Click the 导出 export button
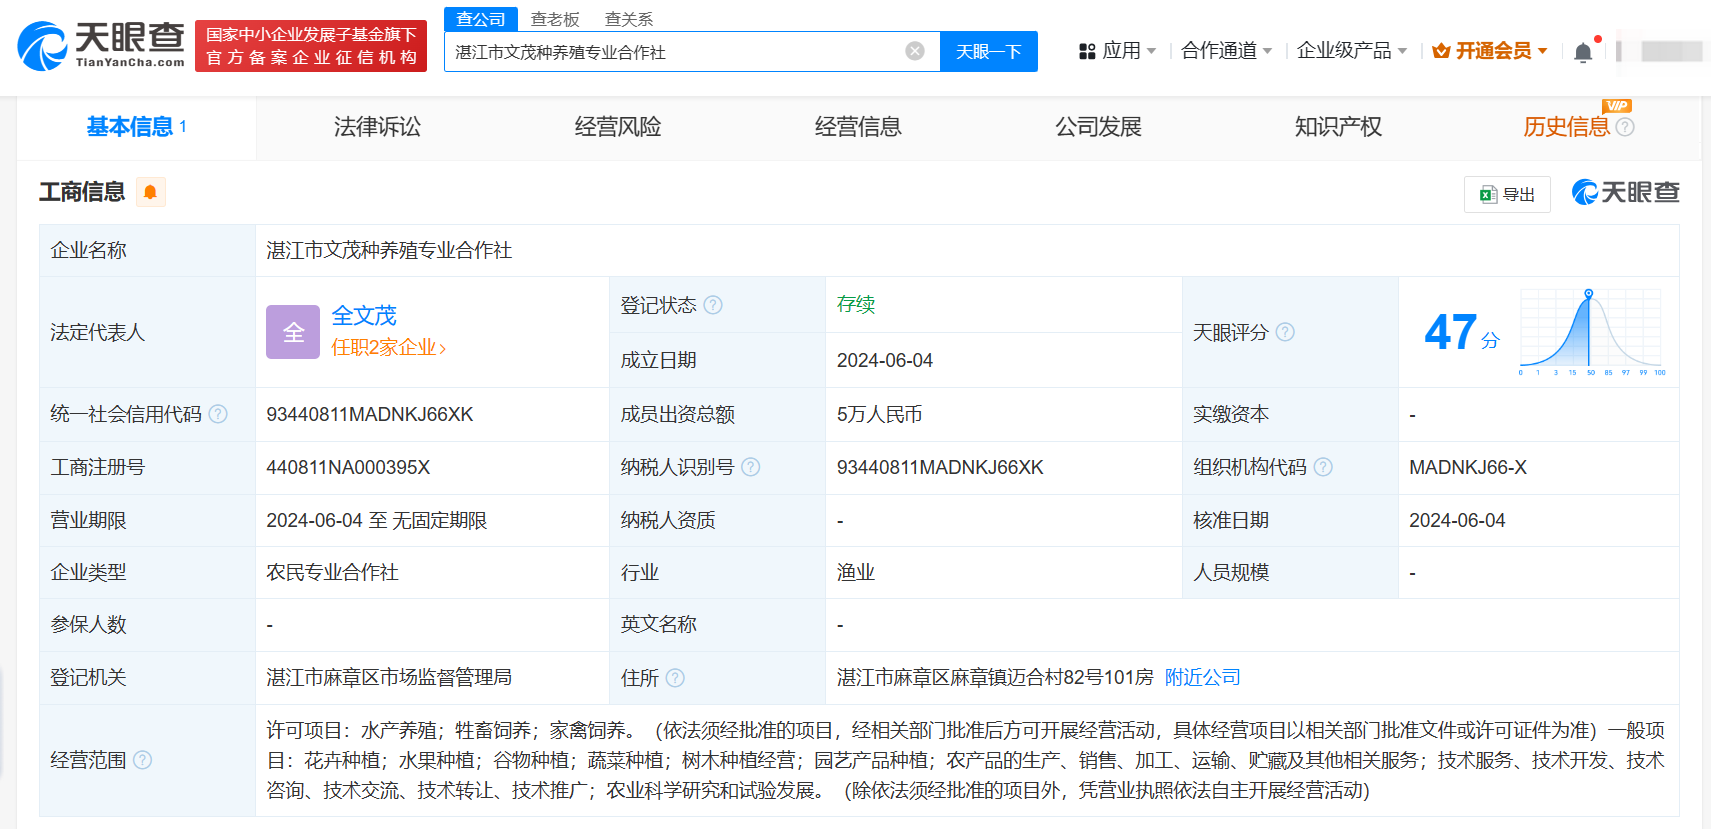This screenshot has width=1711, height=829. tap(1507, 194)
